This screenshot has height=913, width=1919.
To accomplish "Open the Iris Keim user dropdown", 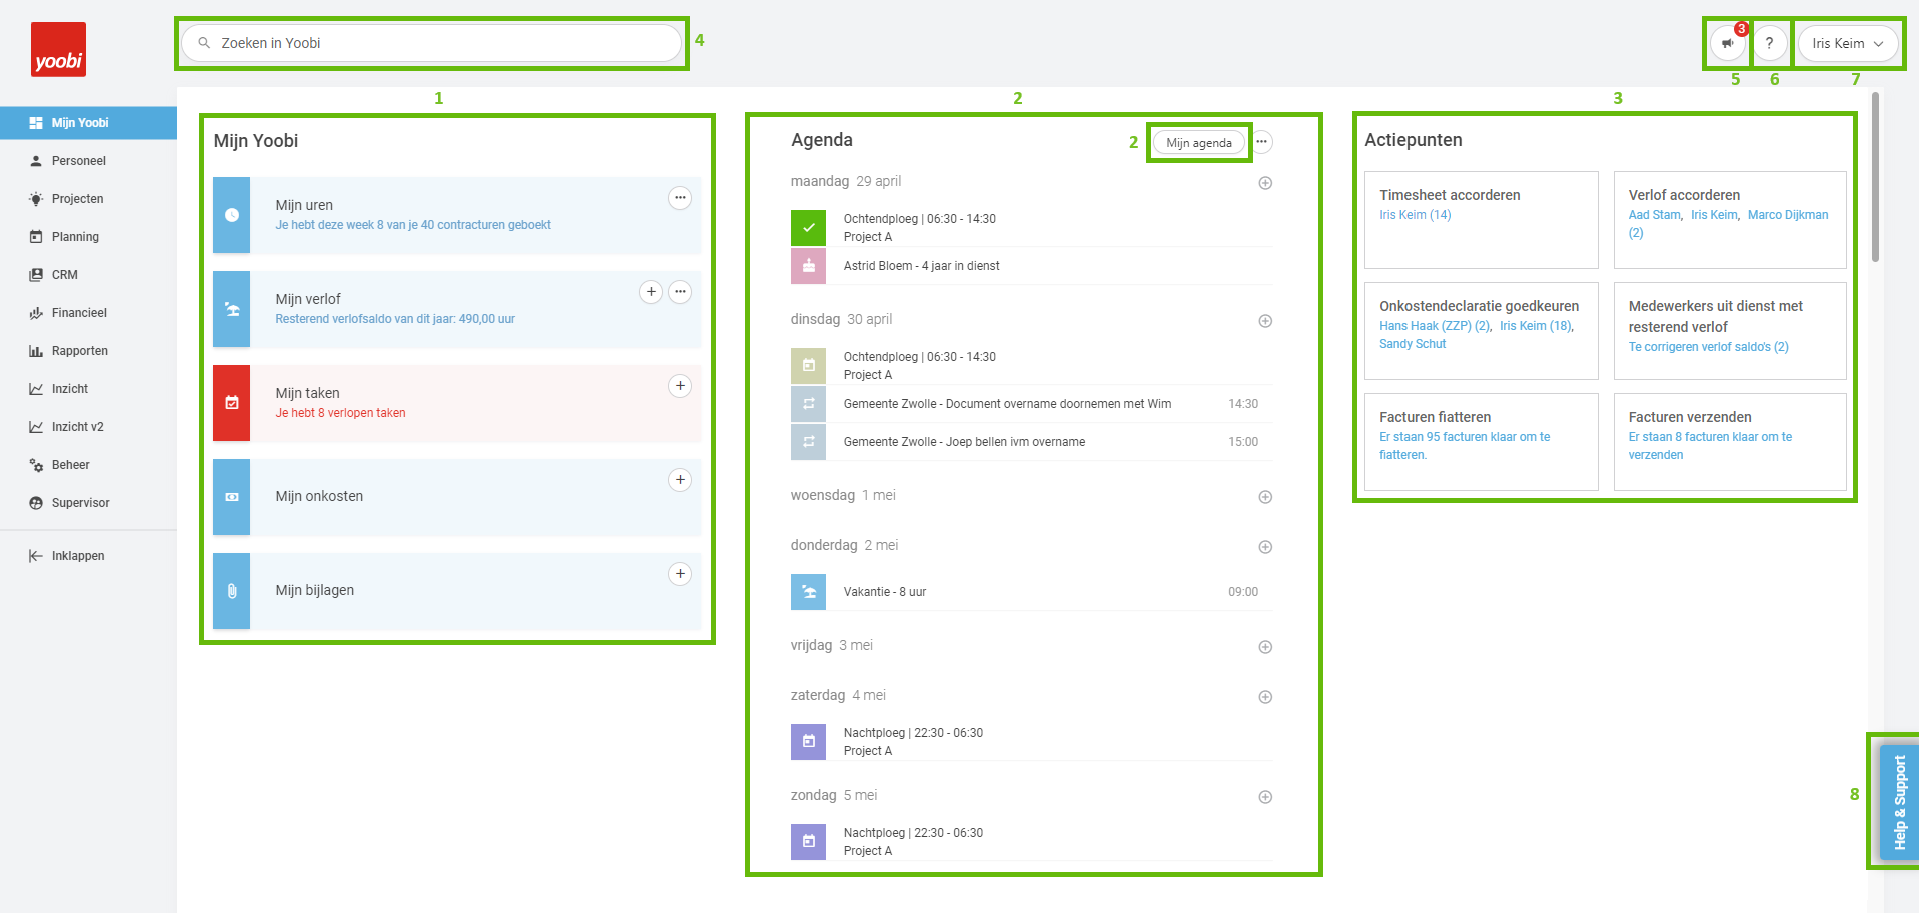I will click(x=1848, y=43).
